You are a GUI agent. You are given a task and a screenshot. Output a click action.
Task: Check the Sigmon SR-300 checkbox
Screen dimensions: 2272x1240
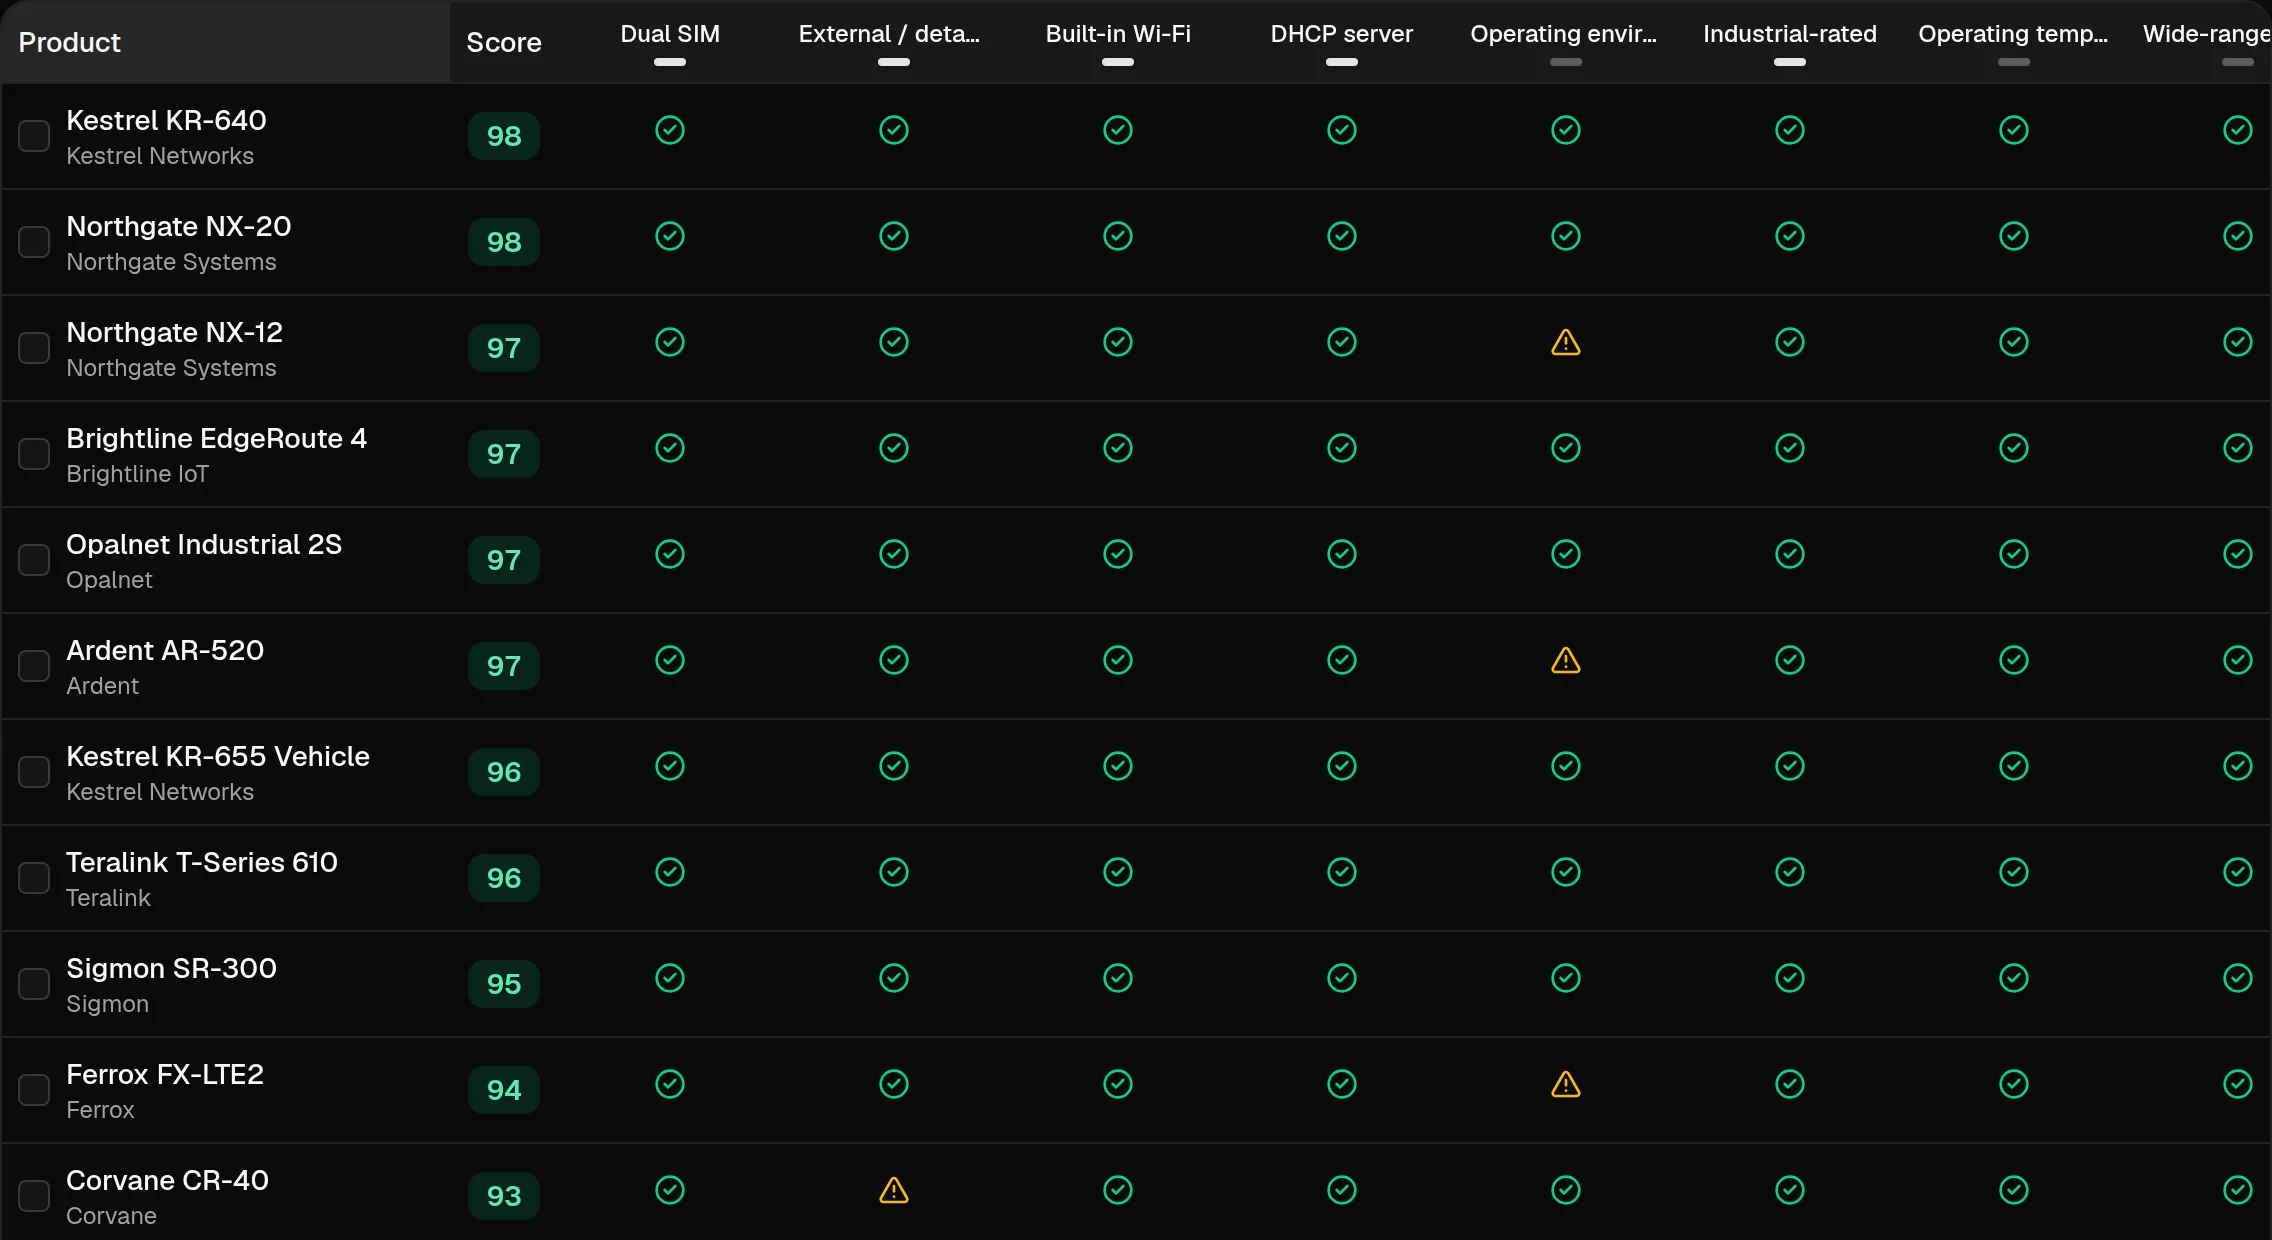click(x=34, y=984)
